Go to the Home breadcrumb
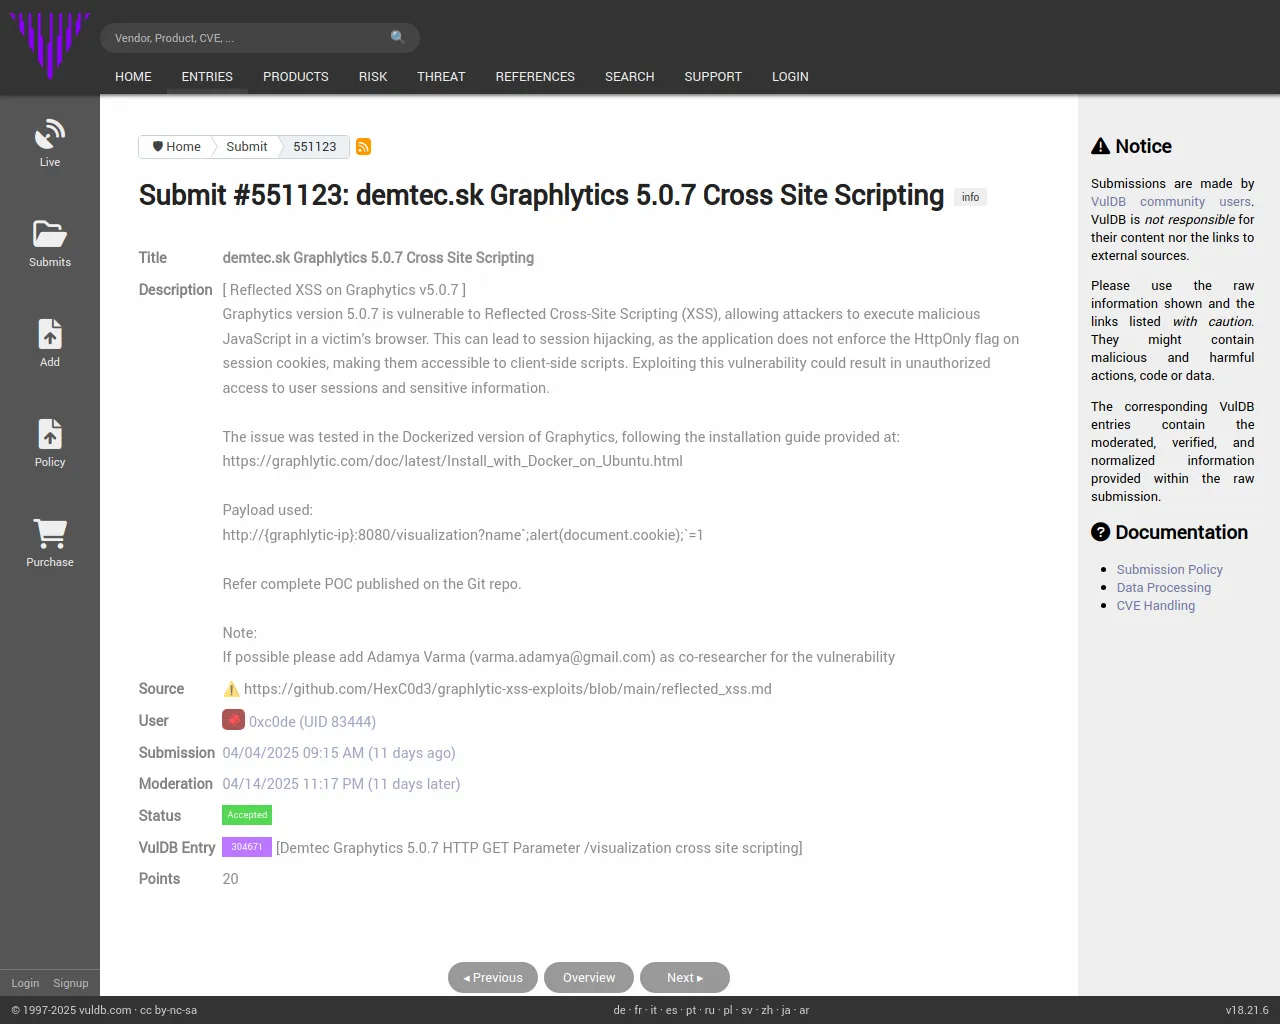This screenshot has height=1024, width=1280. tap(176, 147)
